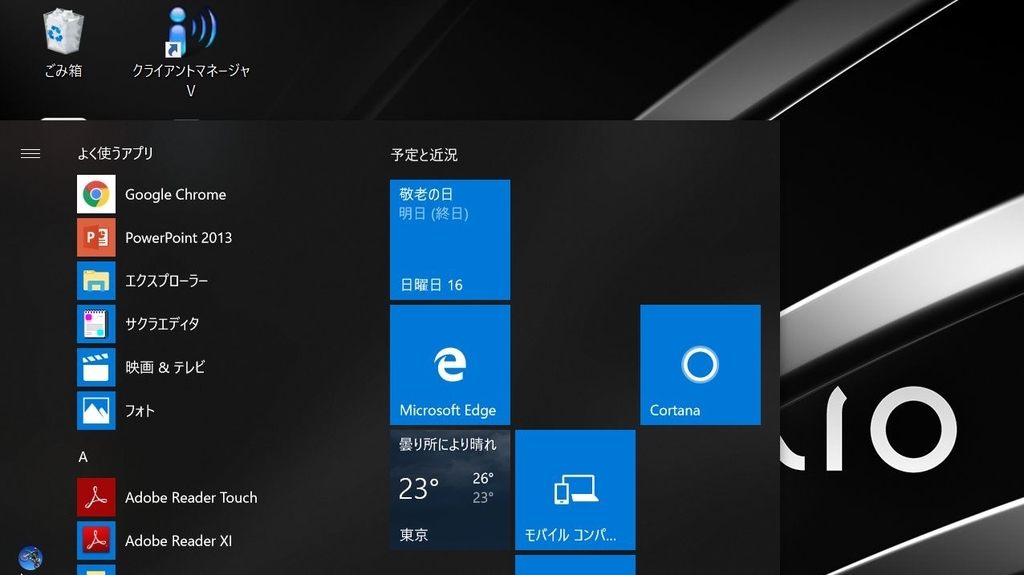Open フォト by its label
This screenshot has height=575, width=1024.
[x=140, y=411]
